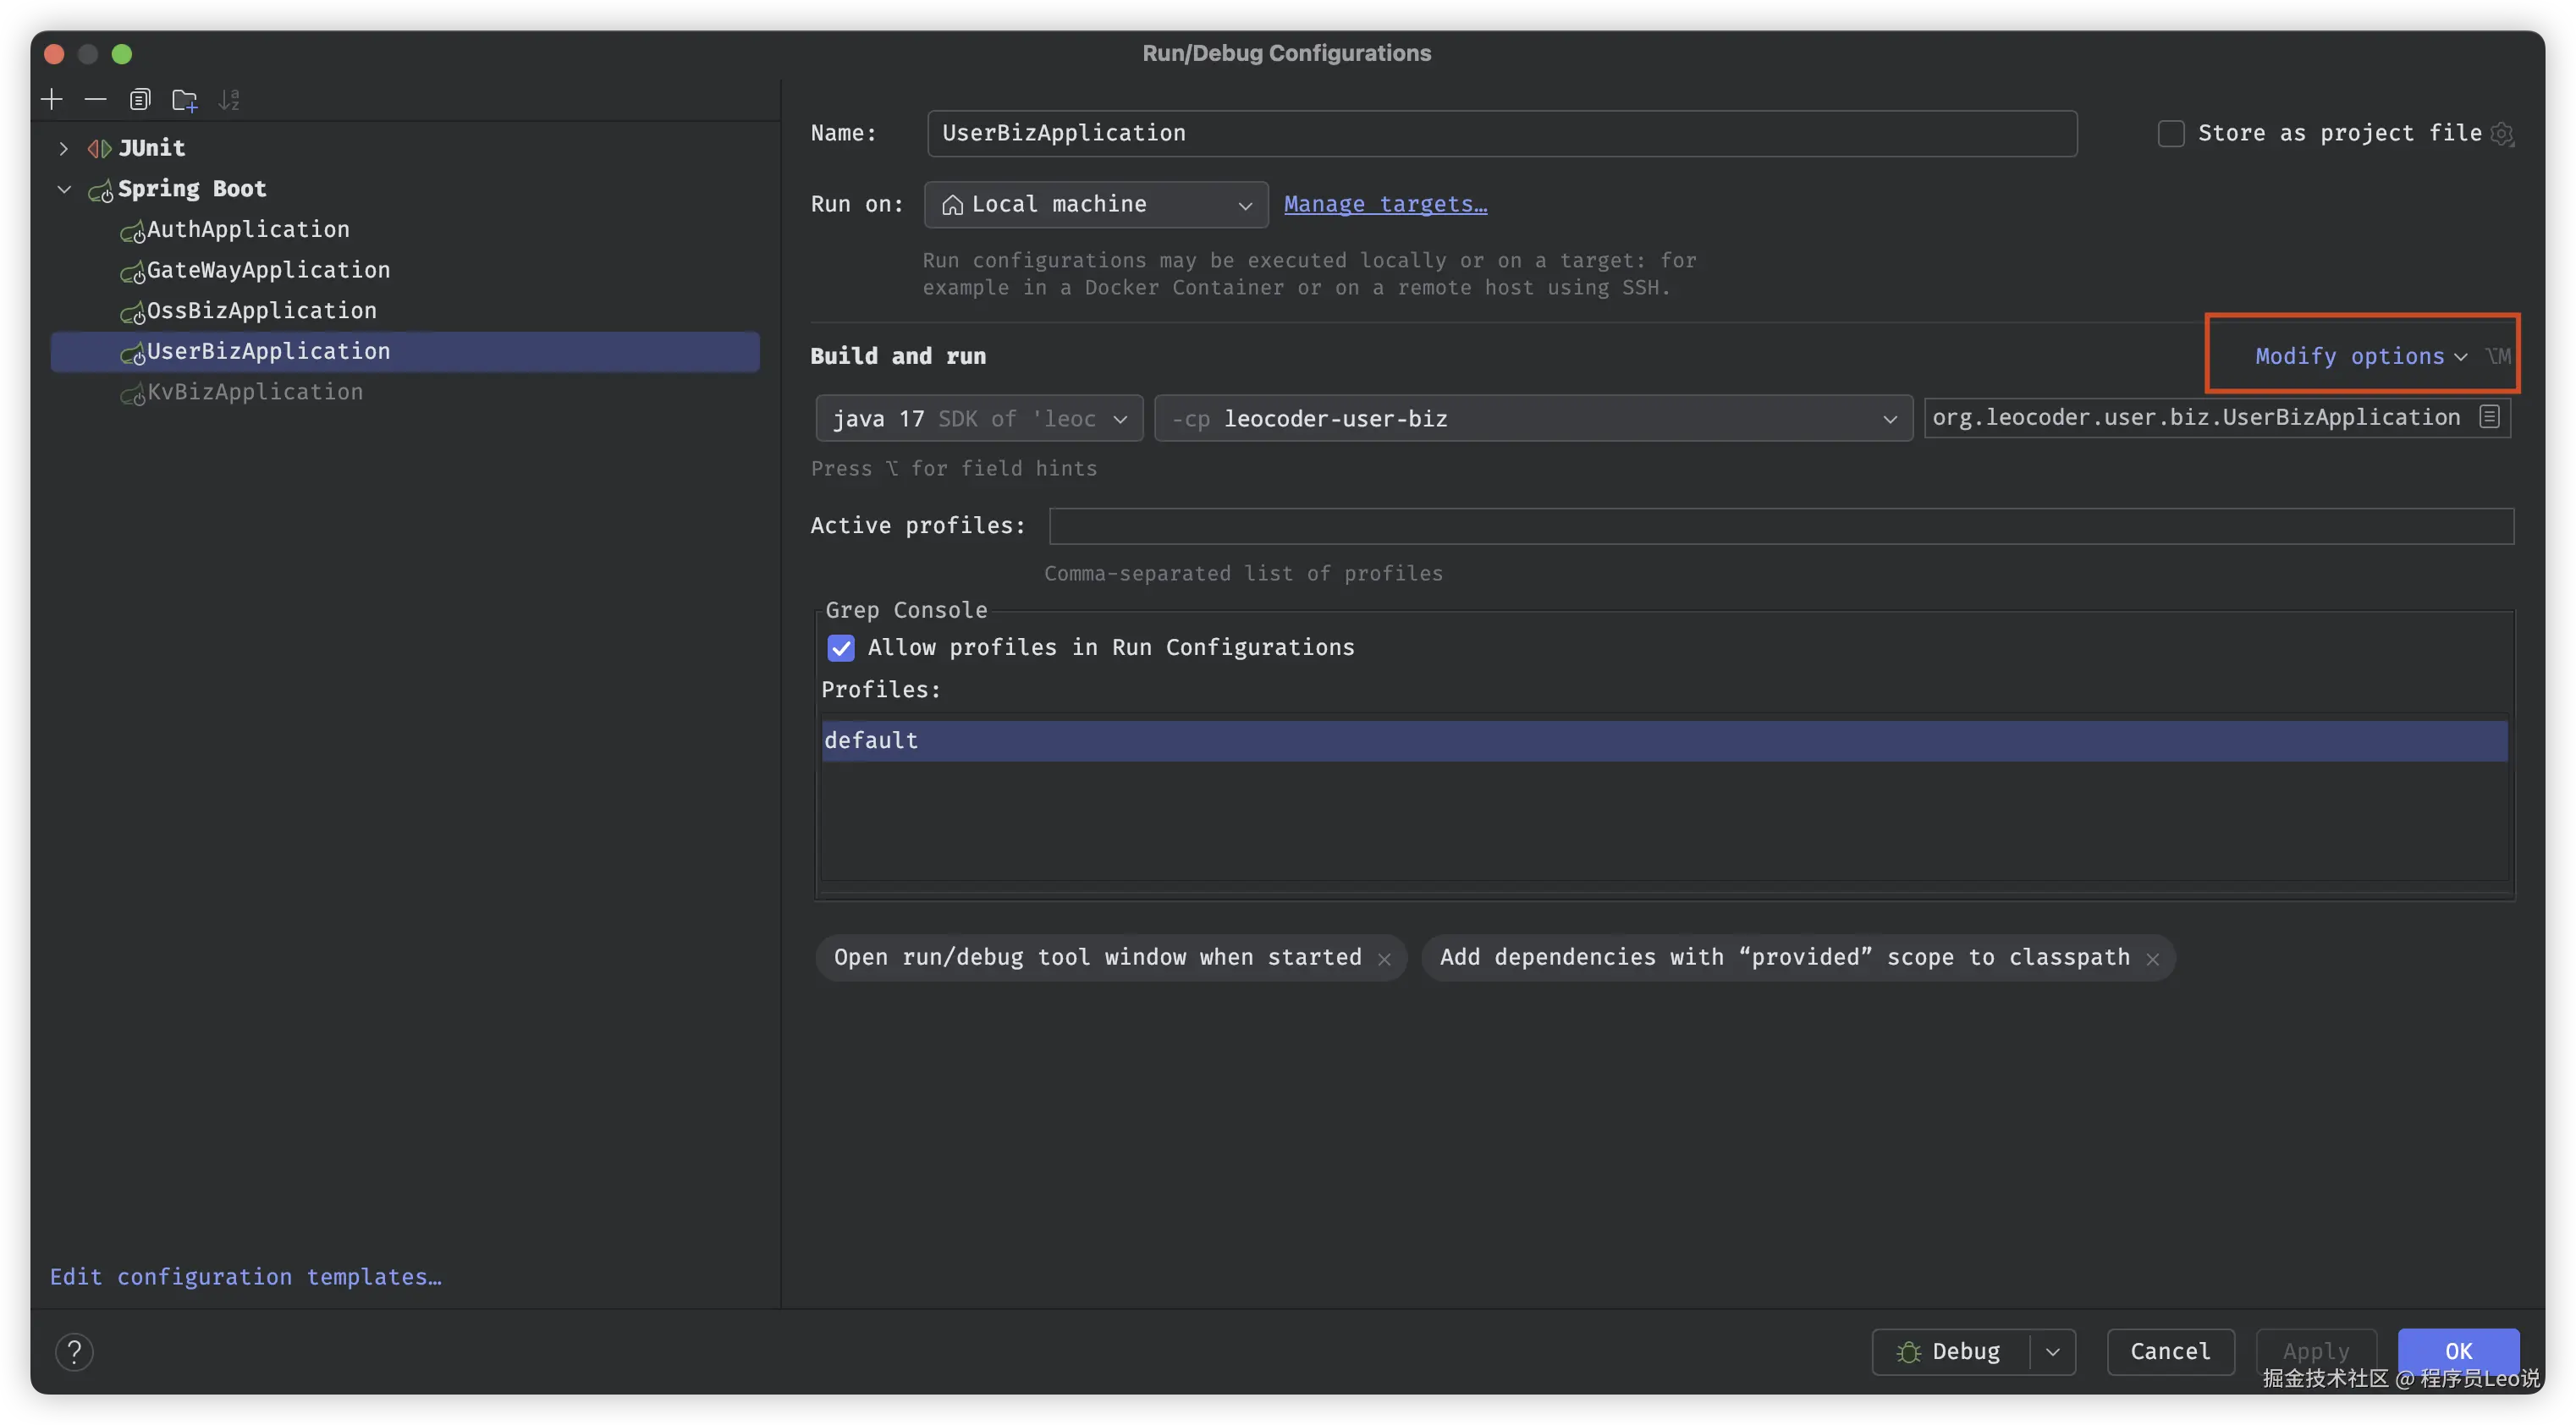Click the Cancel button
This screenshot has width=2576, height=1425.
pyautogui.click(x=2169, y=1352)
